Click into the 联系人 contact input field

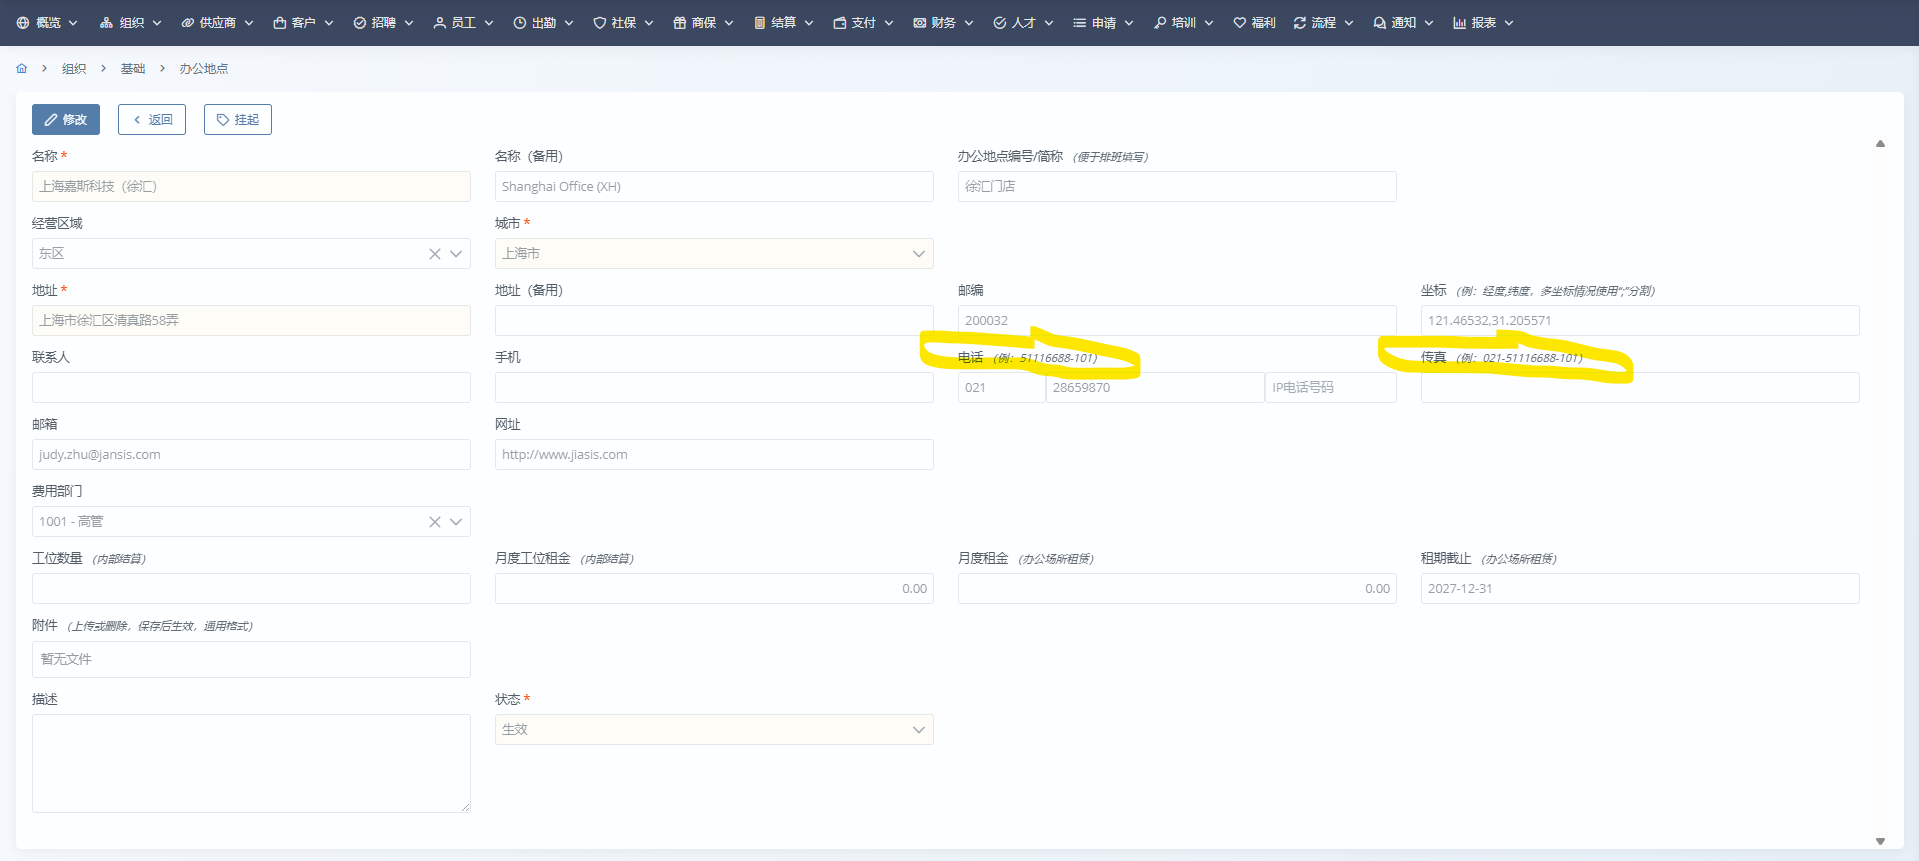251,388
